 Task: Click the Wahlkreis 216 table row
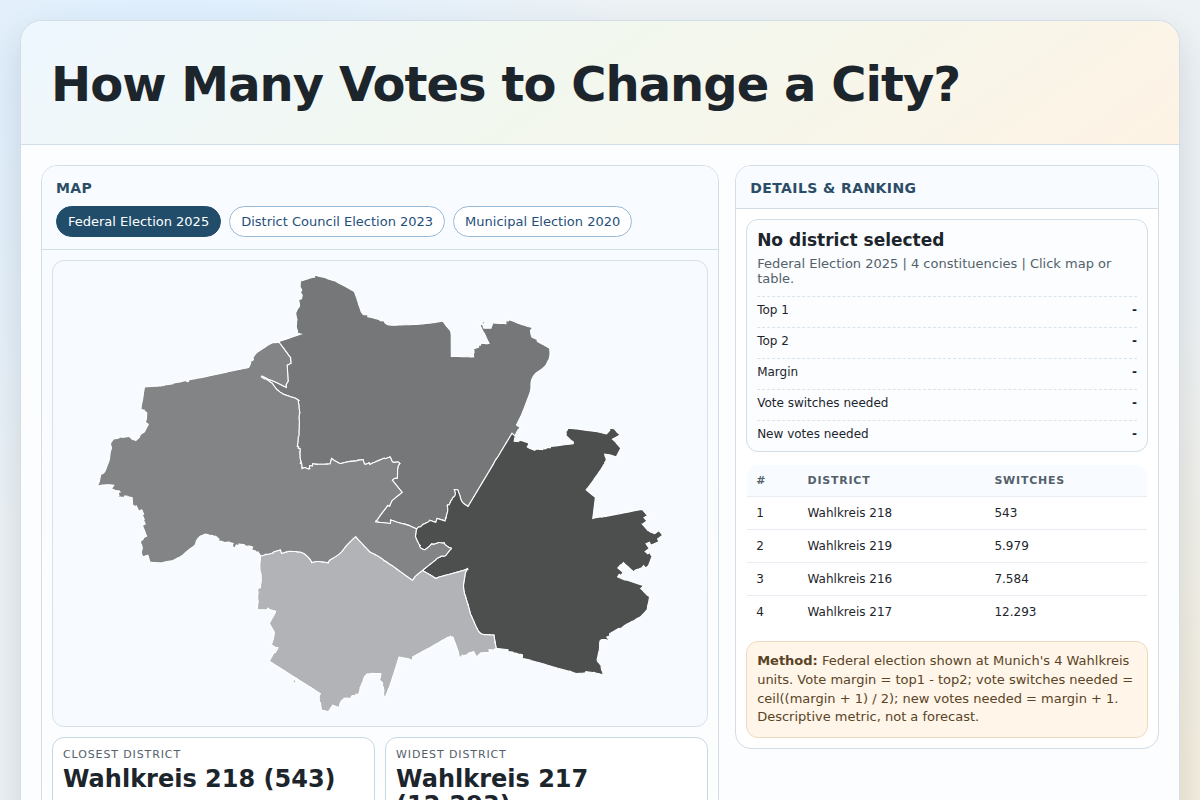pyautogui.click(x=849, y=578)
